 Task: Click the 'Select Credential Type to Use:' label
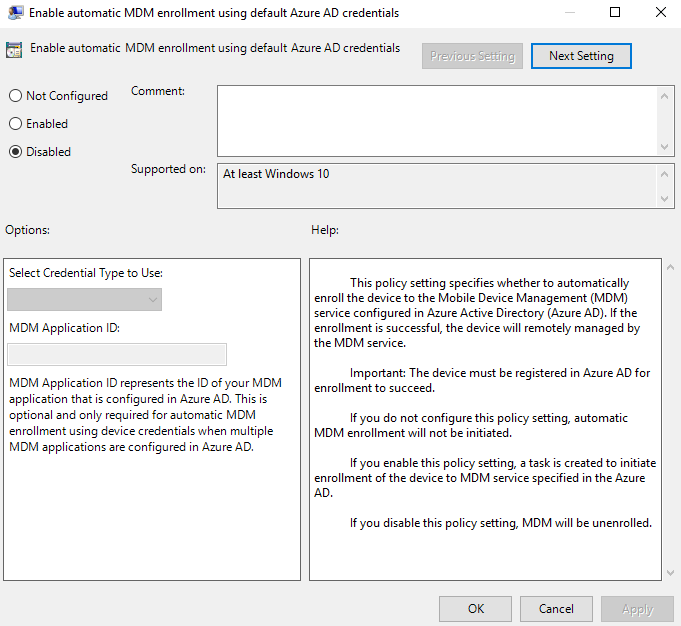click(x=86, y=273)
